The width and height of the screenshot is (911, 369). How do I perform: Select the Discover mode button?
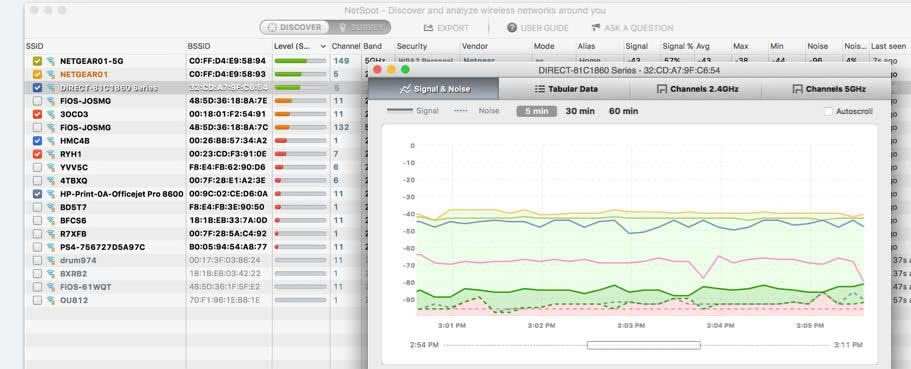tap(294, 27)
